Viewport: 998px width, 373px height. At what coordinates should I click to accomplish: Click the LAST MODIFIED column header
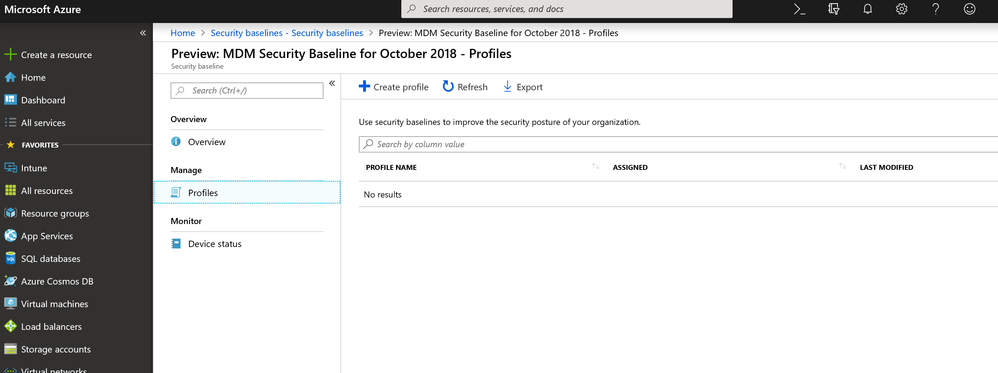tap(886, 167)
